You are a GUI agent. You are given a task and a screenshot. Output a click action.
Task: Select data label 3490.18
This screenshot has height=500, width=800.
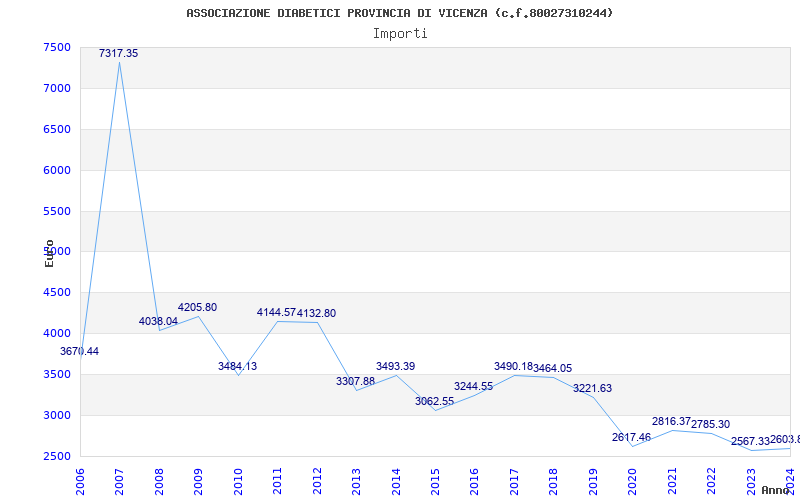pos(513,366)
